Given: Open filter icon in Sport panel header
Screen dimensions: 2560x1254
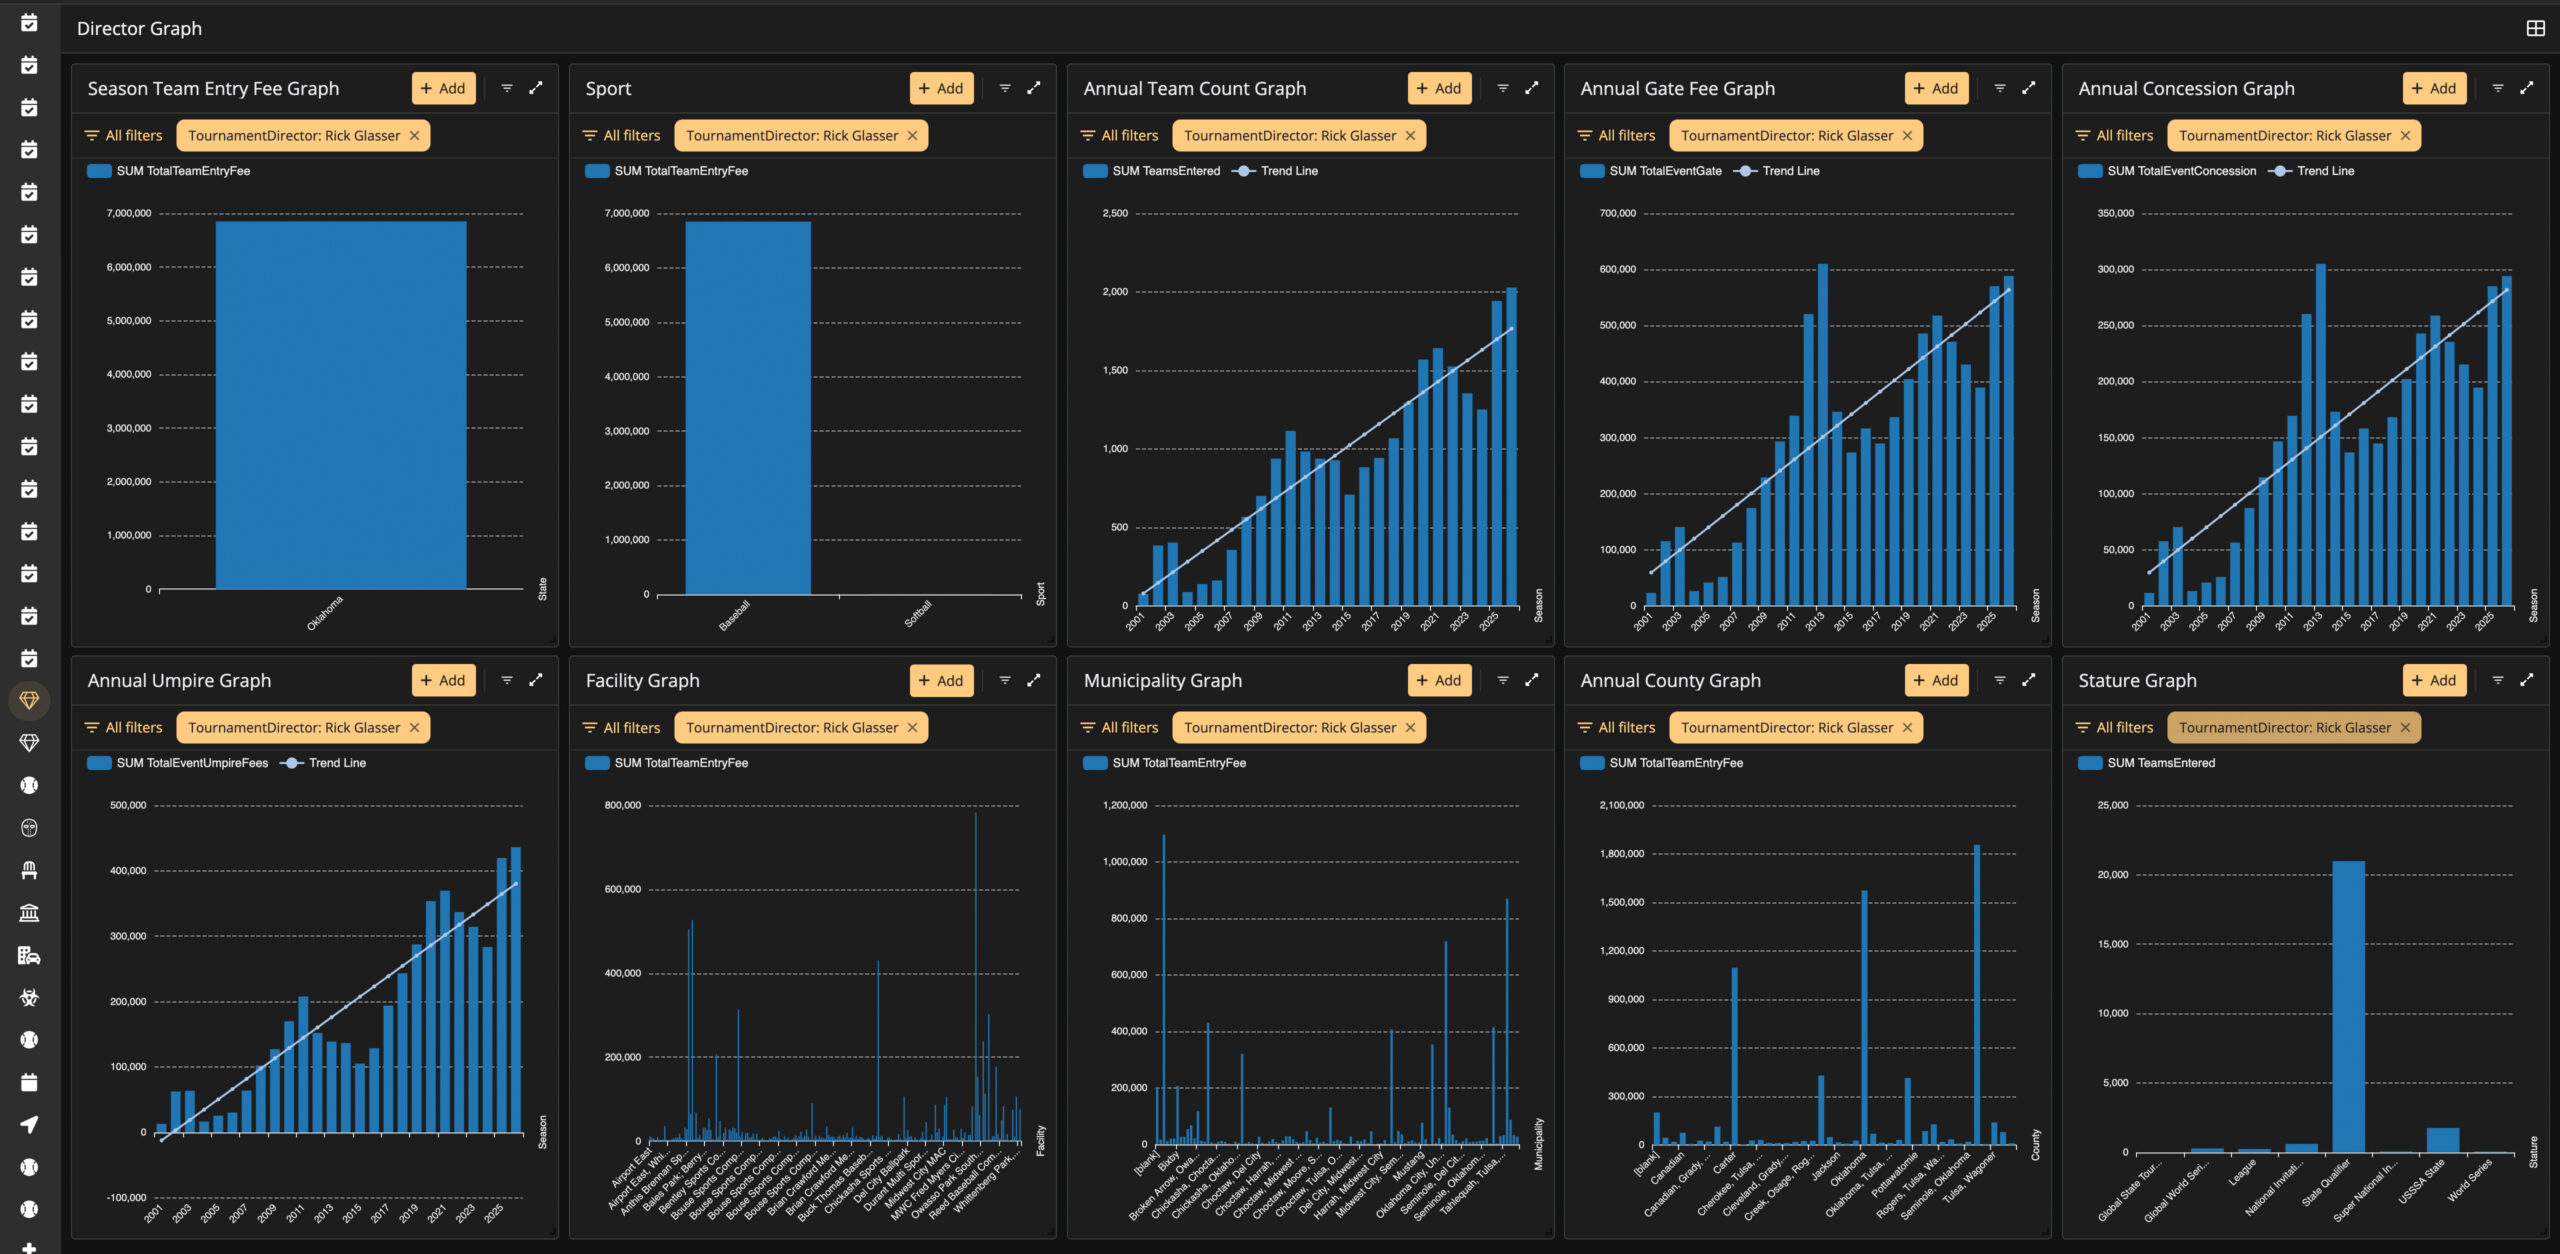Looking at the screenshot, I should pos(1005,88).
